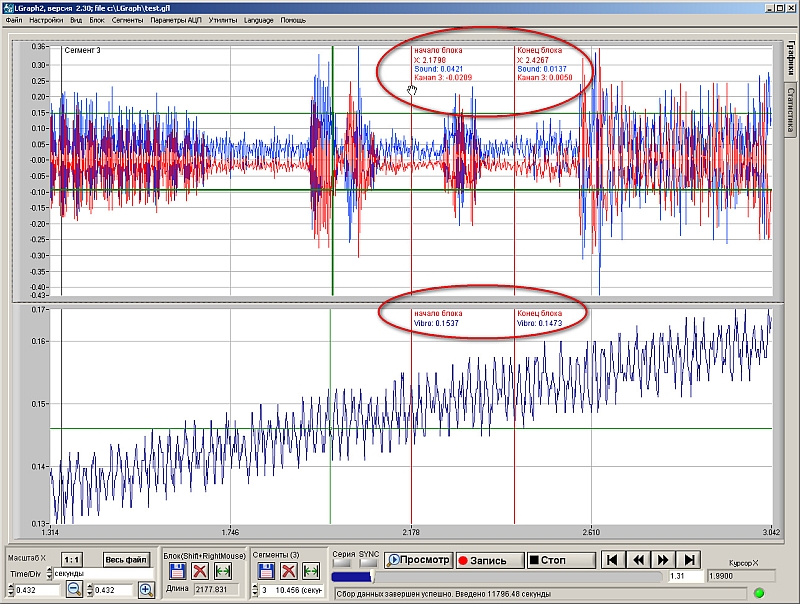800x604 pixels.
Task: Click the X axis label 2.610
Action: [591, 532]
